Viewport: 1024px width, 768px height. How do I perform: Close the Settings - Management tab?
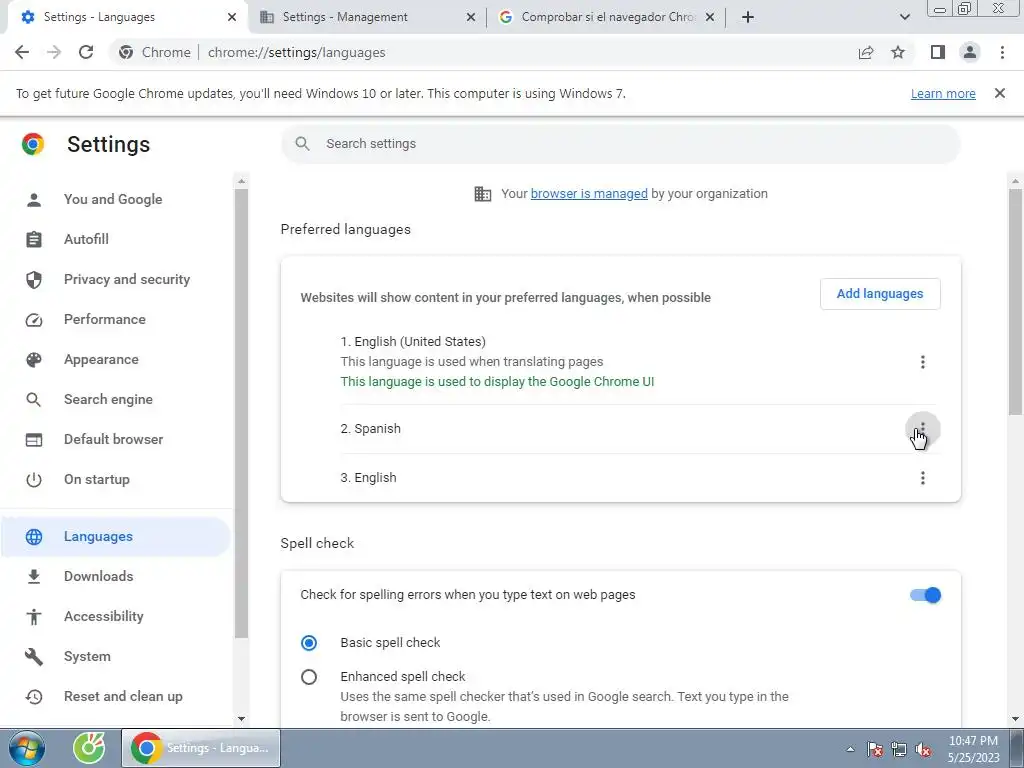(471, 17)
